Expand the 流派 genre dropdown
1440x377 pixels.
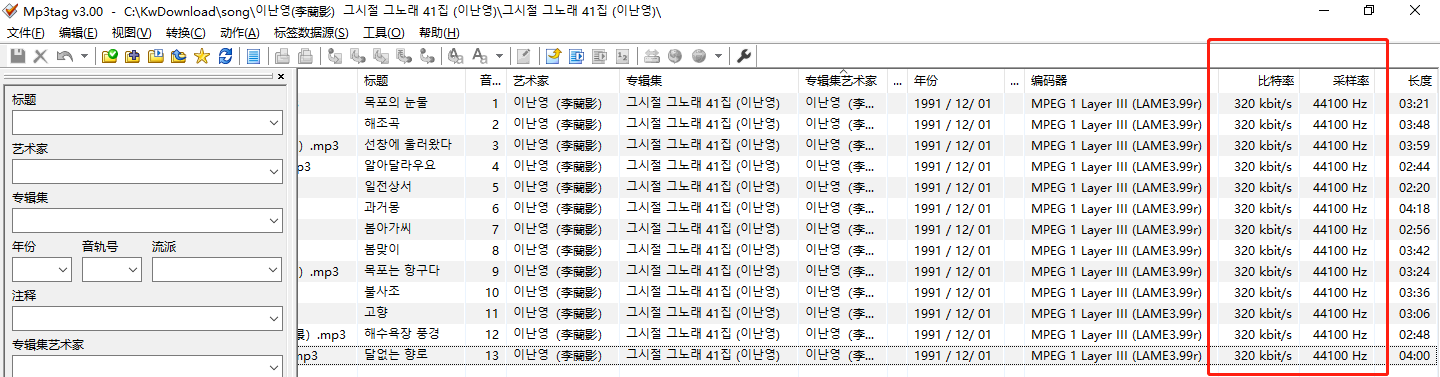274,269
